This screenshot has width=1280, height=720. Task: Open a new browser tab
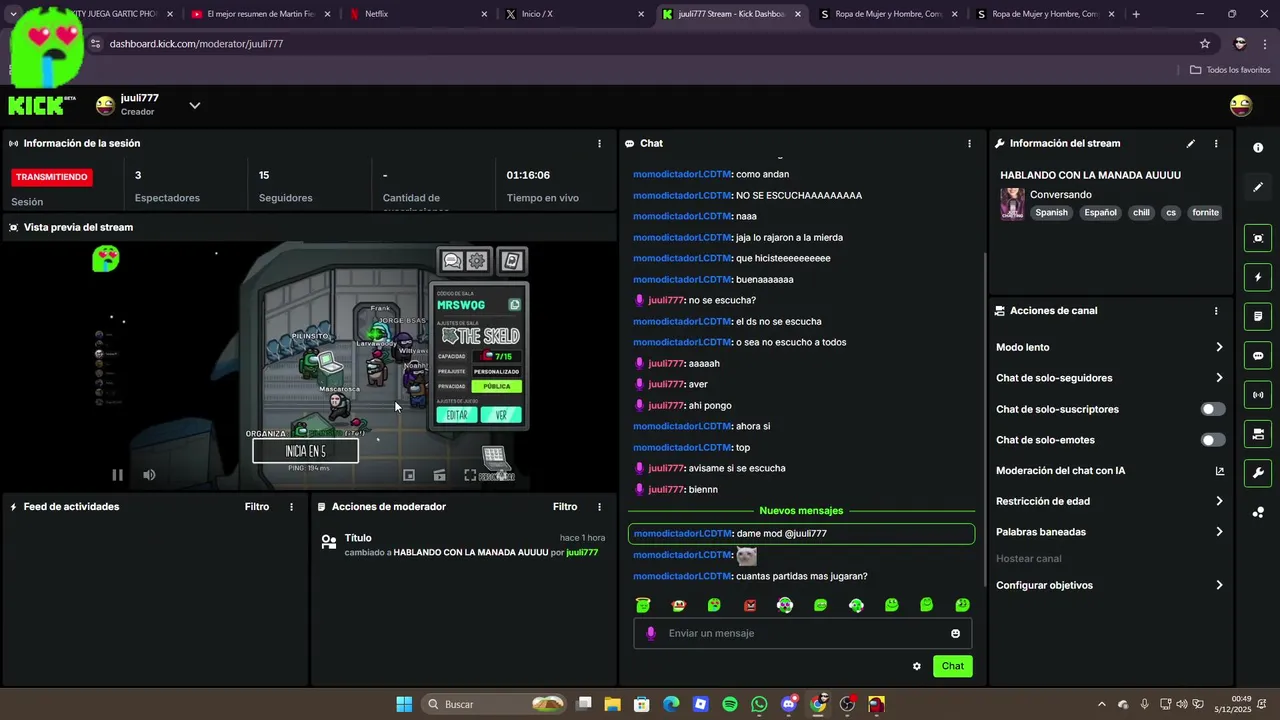pyautogui.click(x=1136, y=14)
